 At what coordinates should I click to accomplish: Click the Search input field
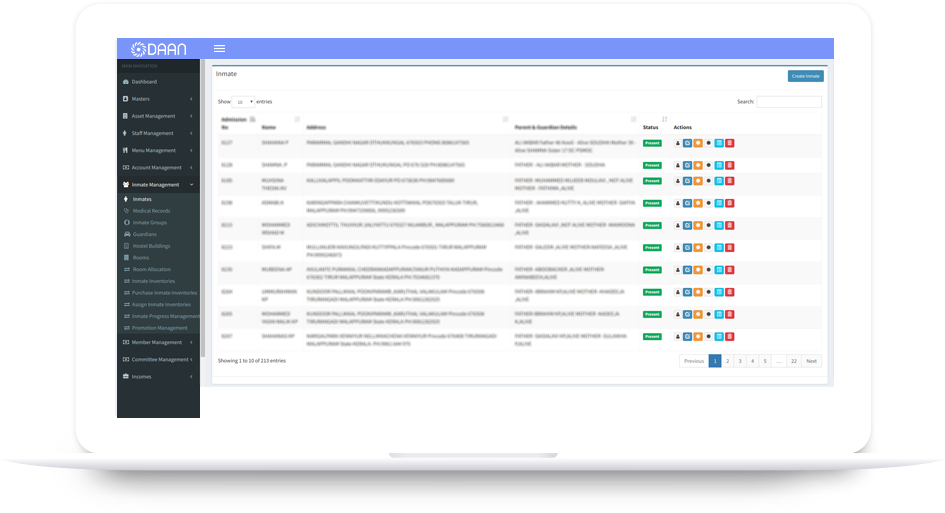pyautogui.click(x=789, y=102)
